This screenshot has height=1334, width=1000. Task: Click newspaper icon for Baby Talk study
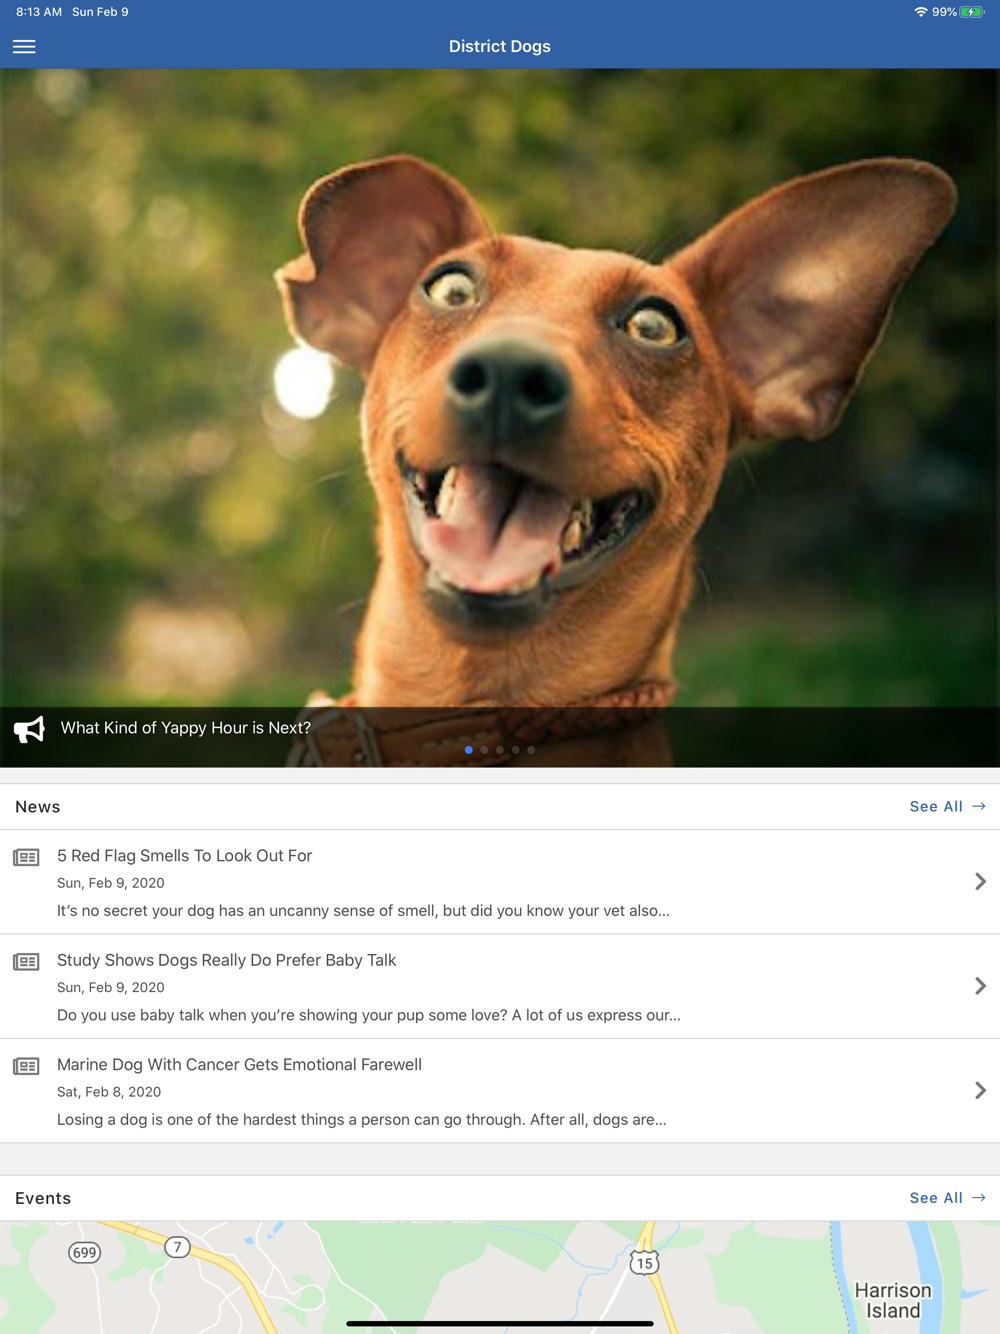pos(26,962)
